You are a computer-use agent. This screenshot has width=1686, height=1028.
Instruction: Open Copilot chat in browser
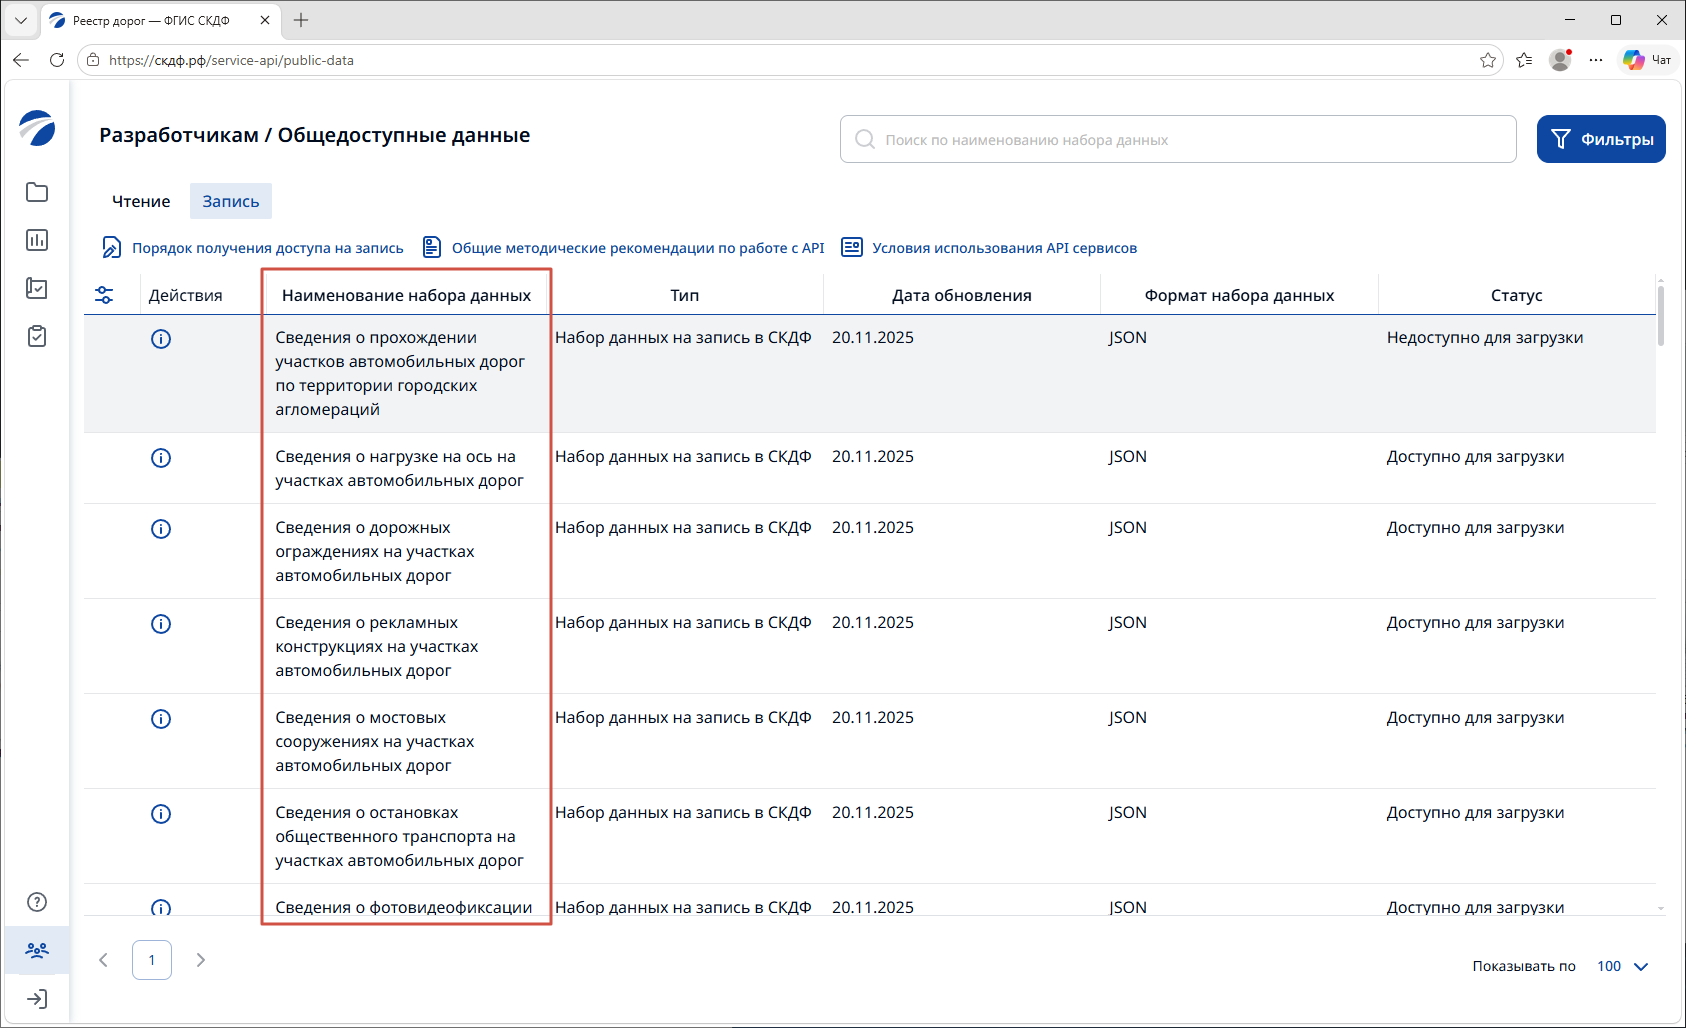click(x=1647, y=60)
